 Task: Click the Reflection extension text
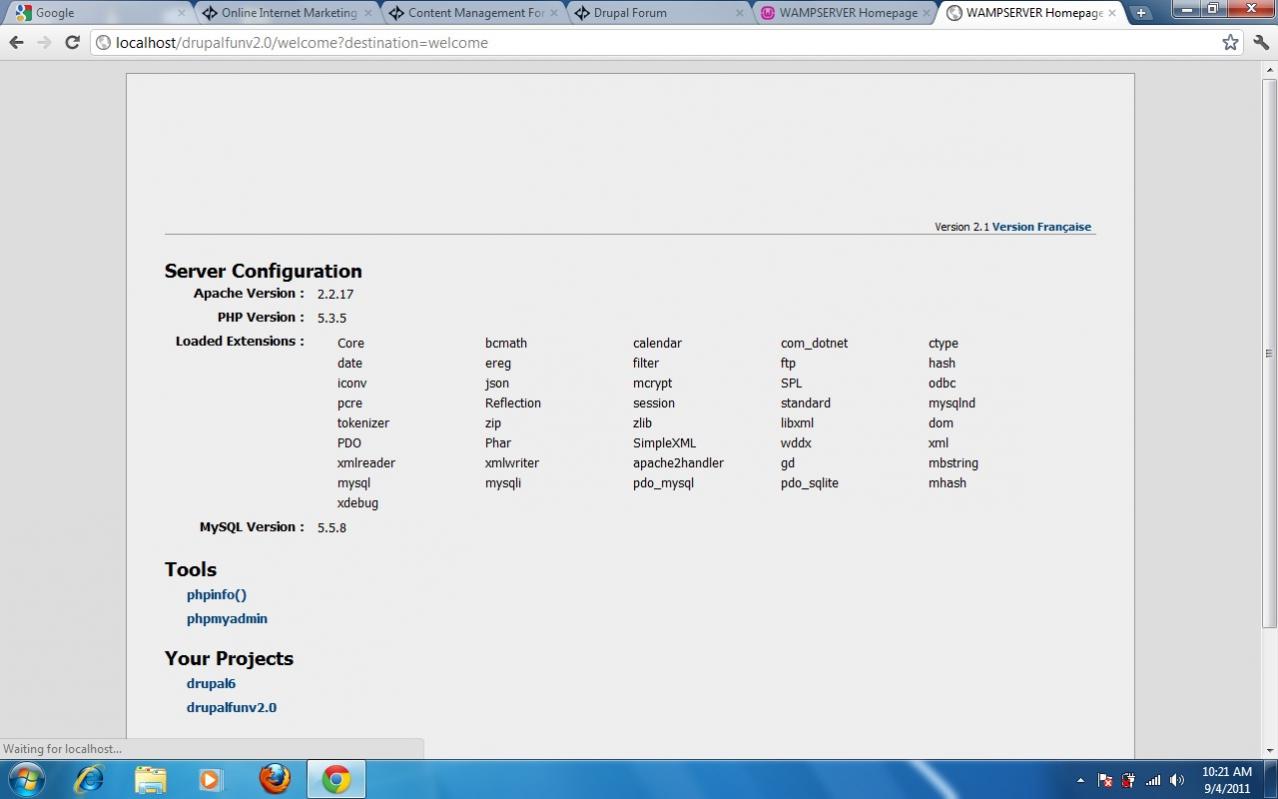[513, 403]
